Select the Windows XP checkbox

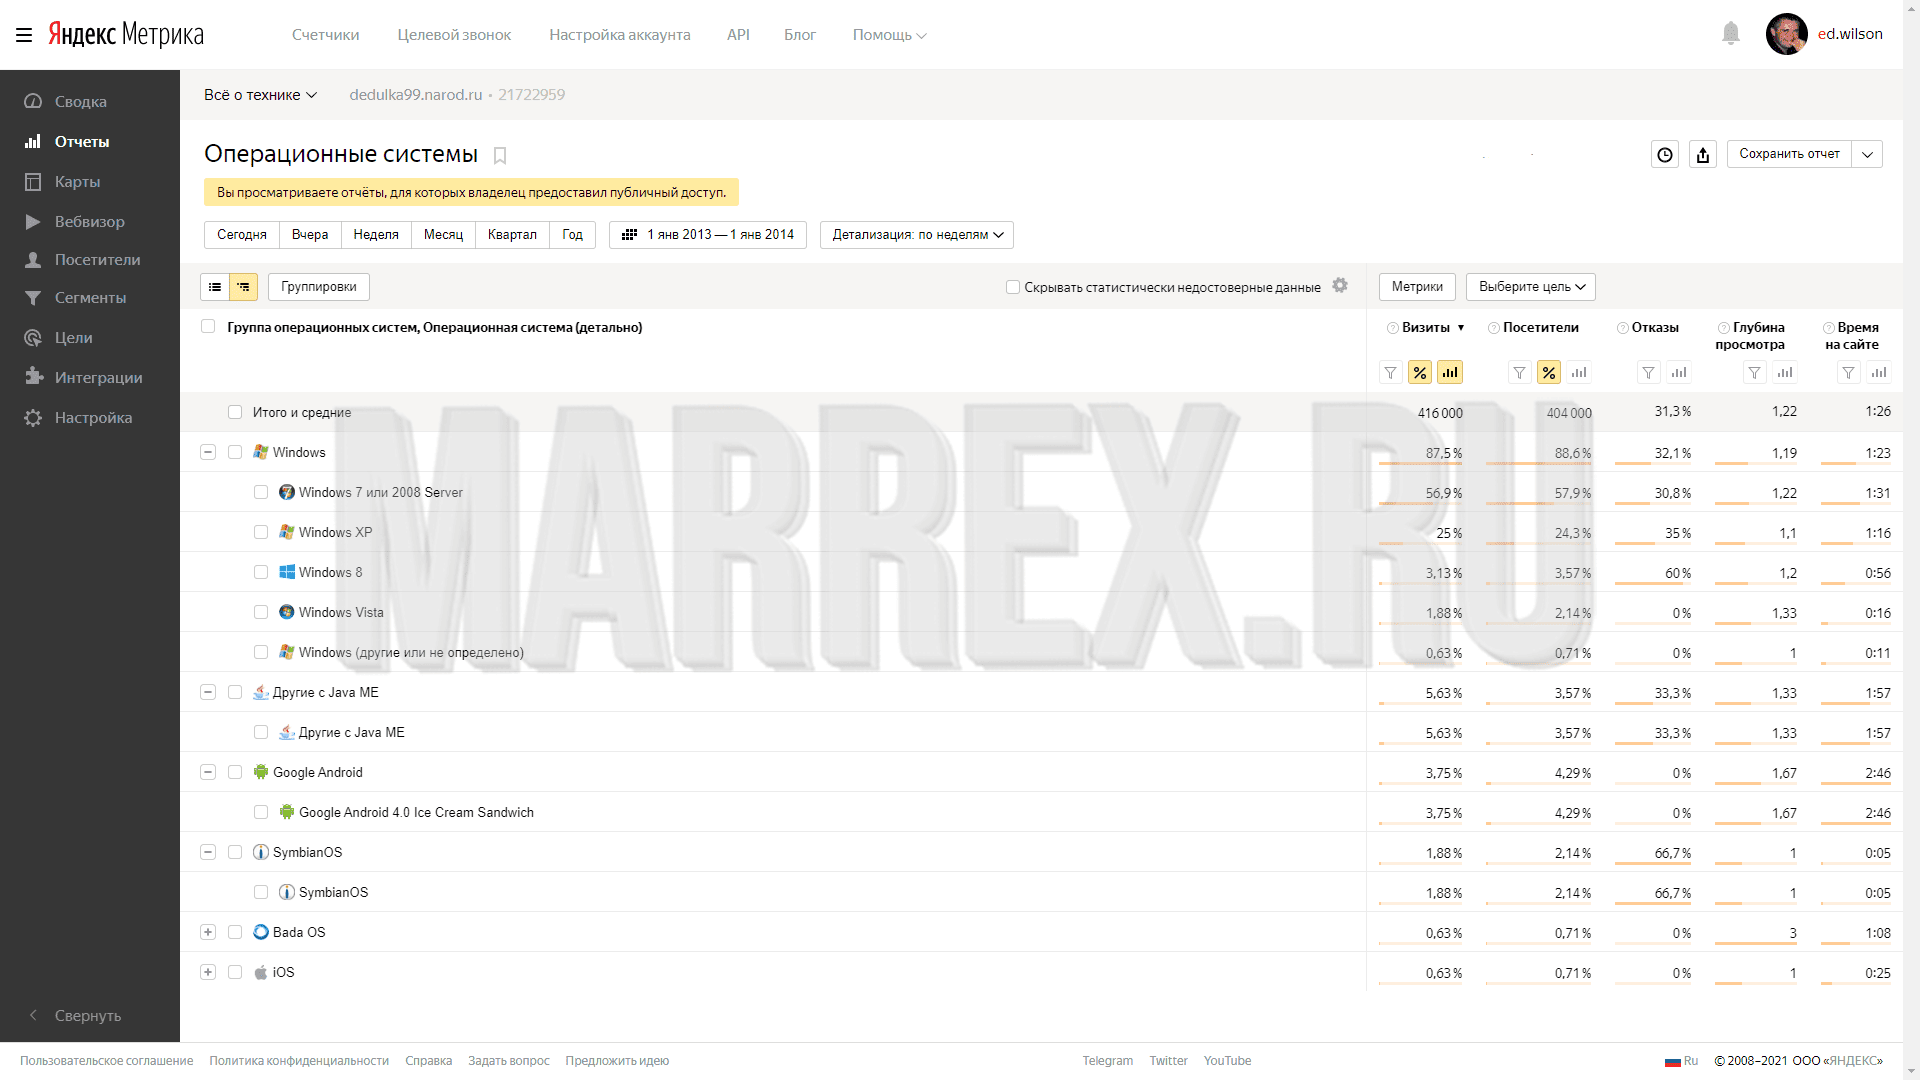(x=261, y=532)
